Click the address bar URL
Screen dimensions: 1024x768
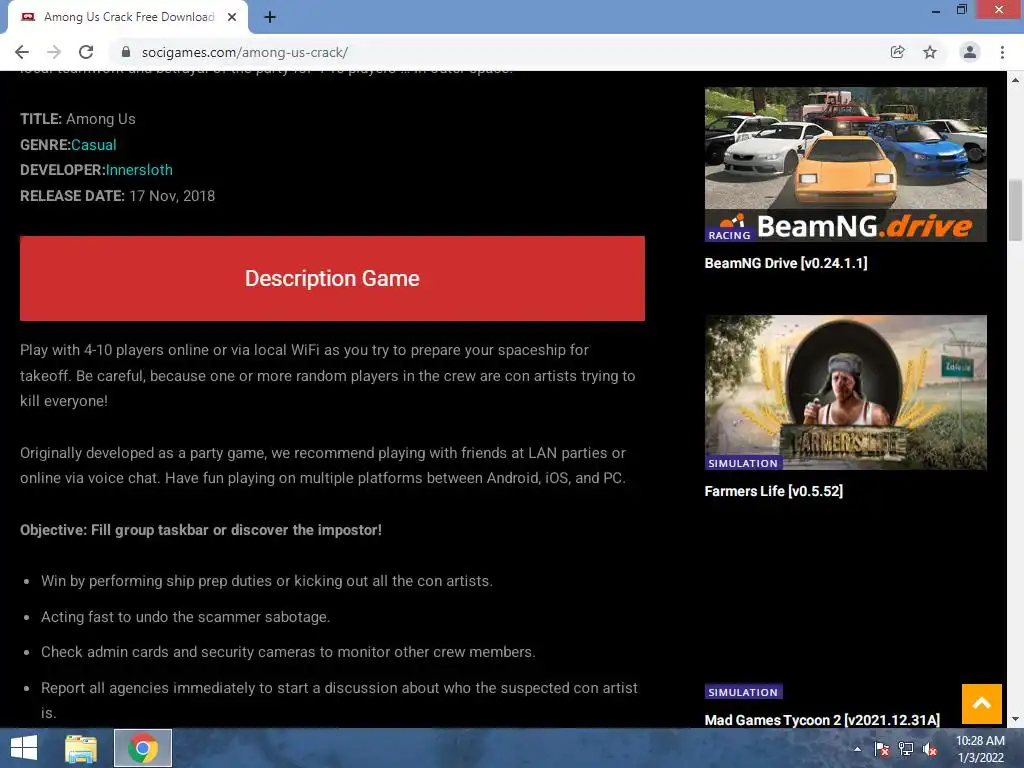coord(244,52)
